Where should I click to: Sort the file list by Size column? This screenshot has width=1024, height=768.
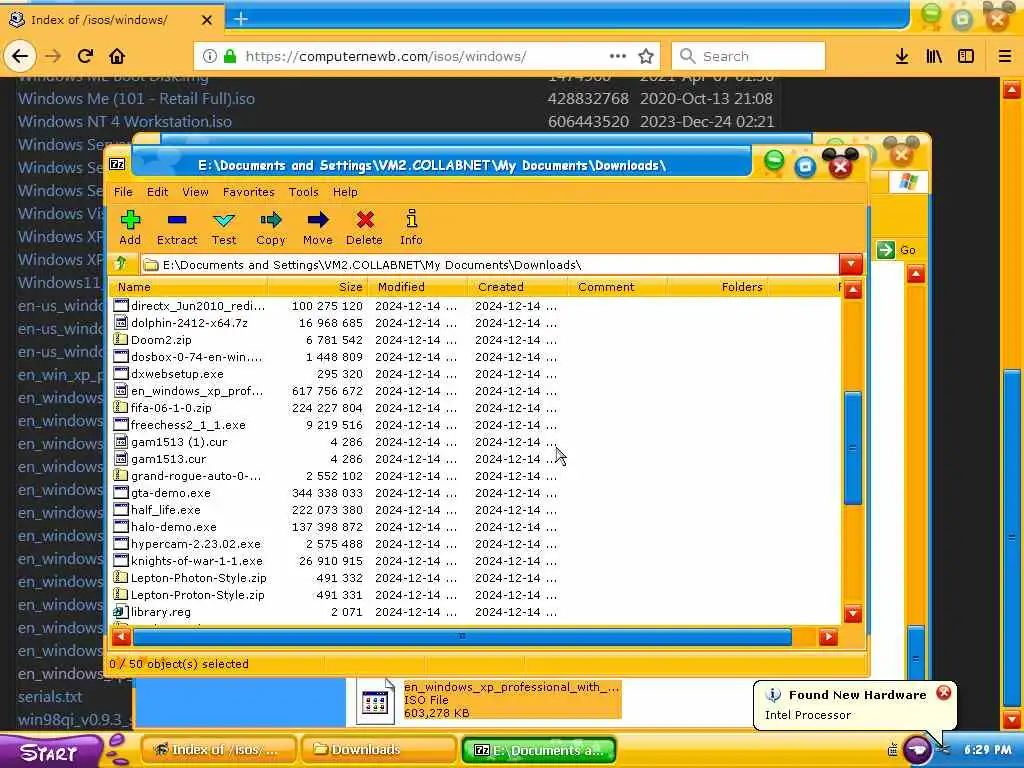319,287
